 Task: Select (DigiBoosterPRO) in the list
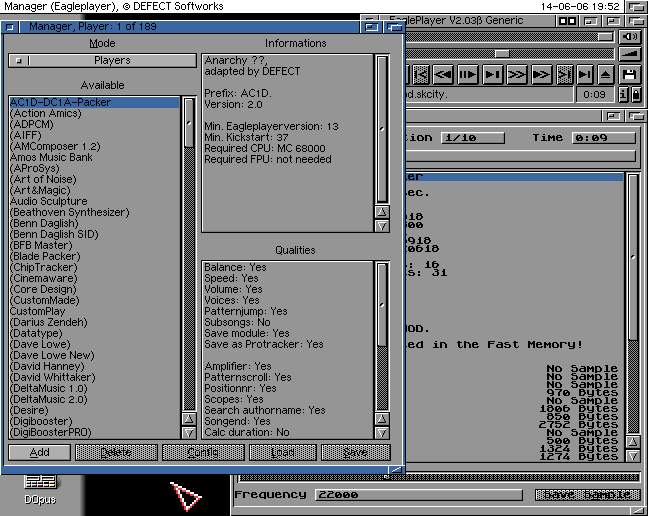click(x=94, y=432)
